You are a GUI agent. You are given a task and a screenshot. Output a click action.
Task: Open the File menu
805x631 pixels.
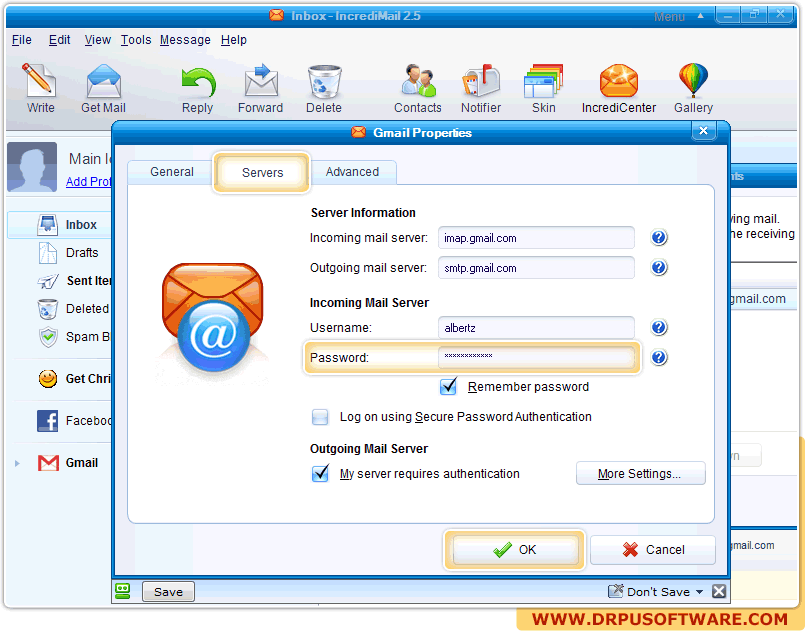click(22, 40)
